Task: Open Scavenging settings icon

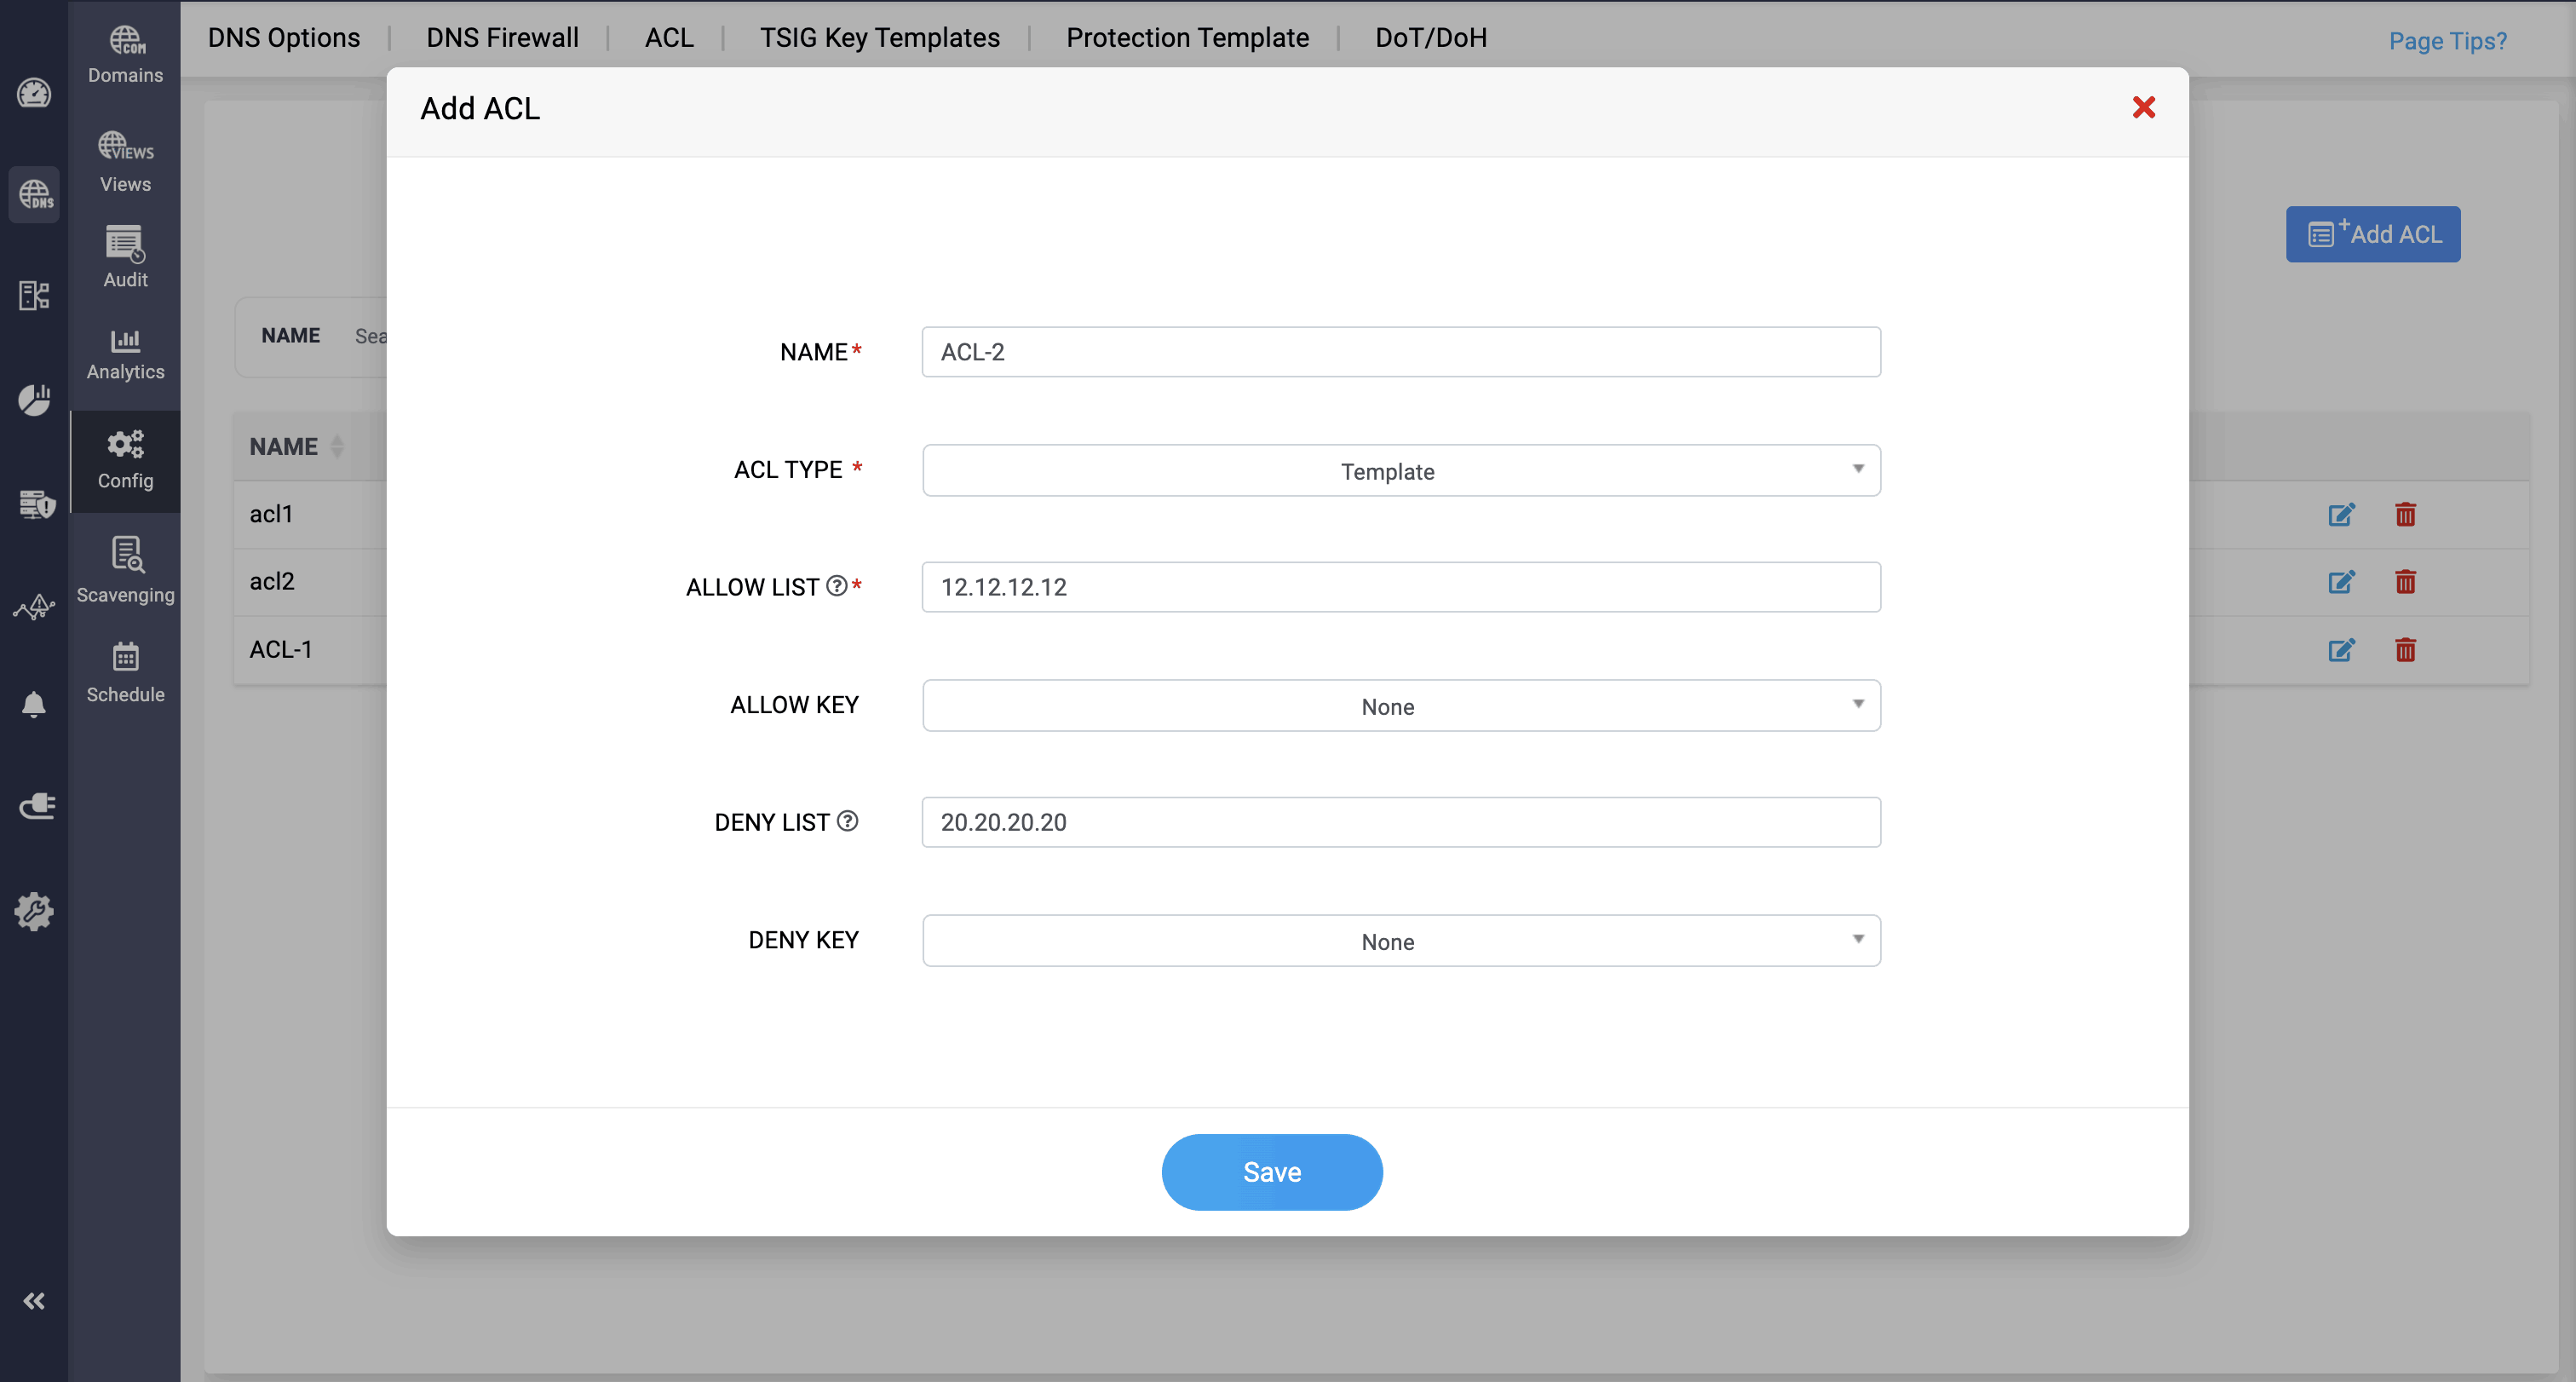Action: 125,570
